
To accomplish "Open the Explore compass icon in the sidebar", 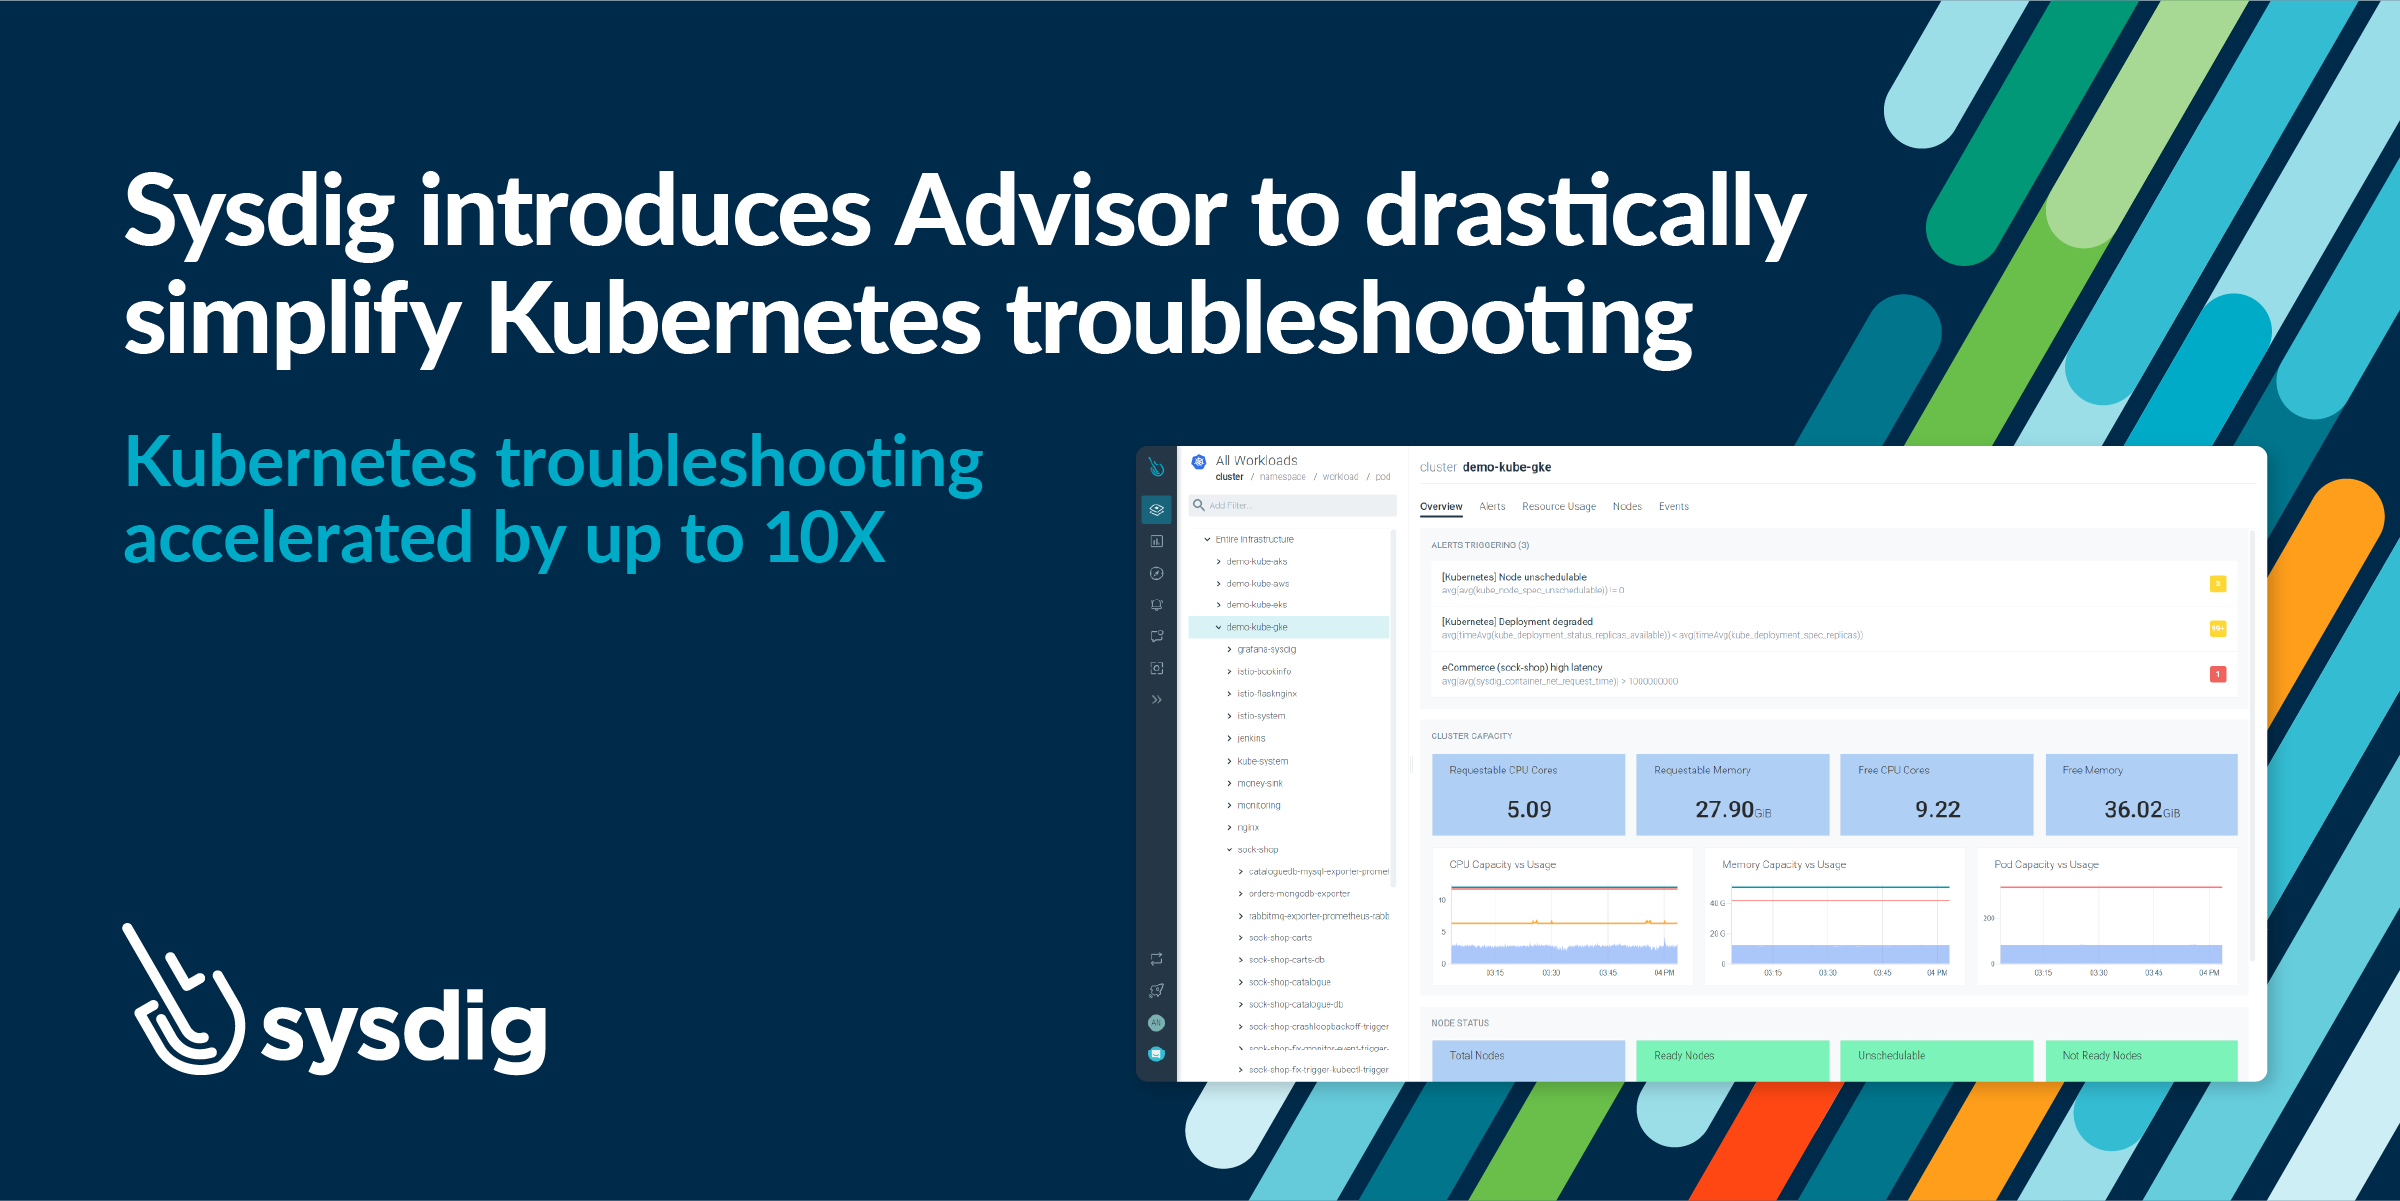I will point(1156,573).
